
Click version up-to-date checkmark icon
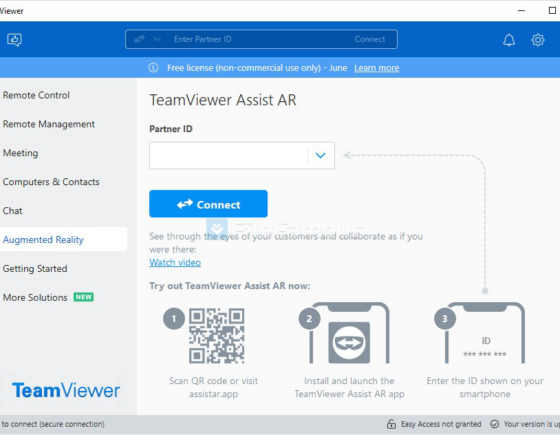click(494, 424)
